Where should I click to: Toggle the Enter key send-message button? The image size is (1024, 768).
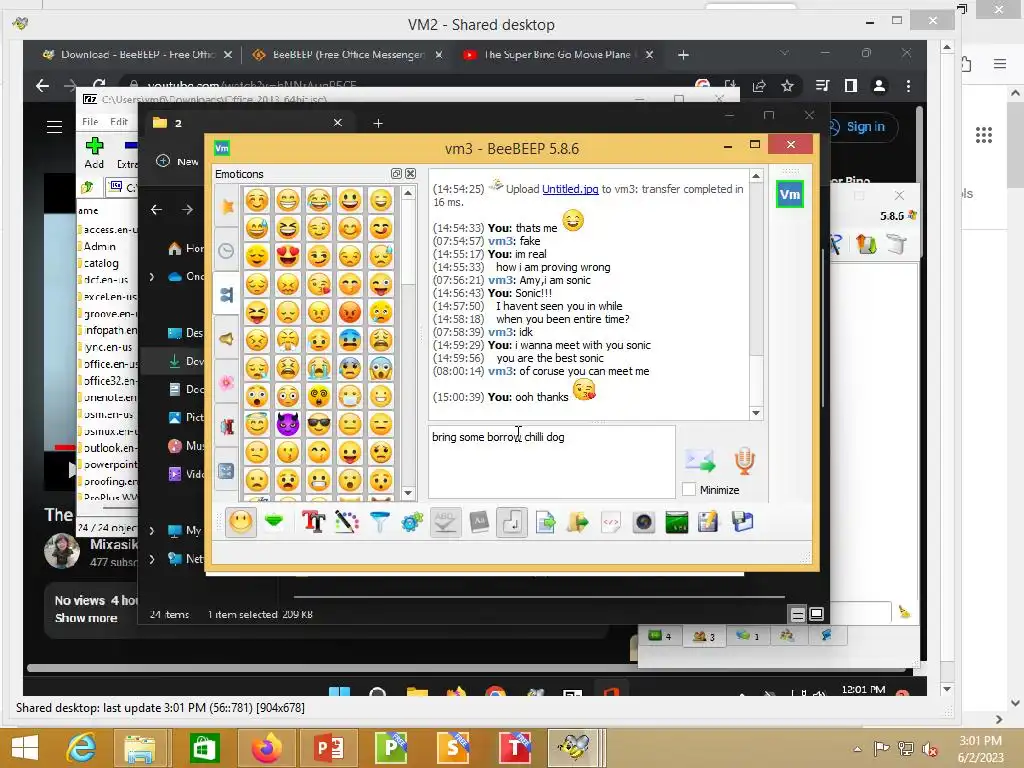(x=511, y=522)
